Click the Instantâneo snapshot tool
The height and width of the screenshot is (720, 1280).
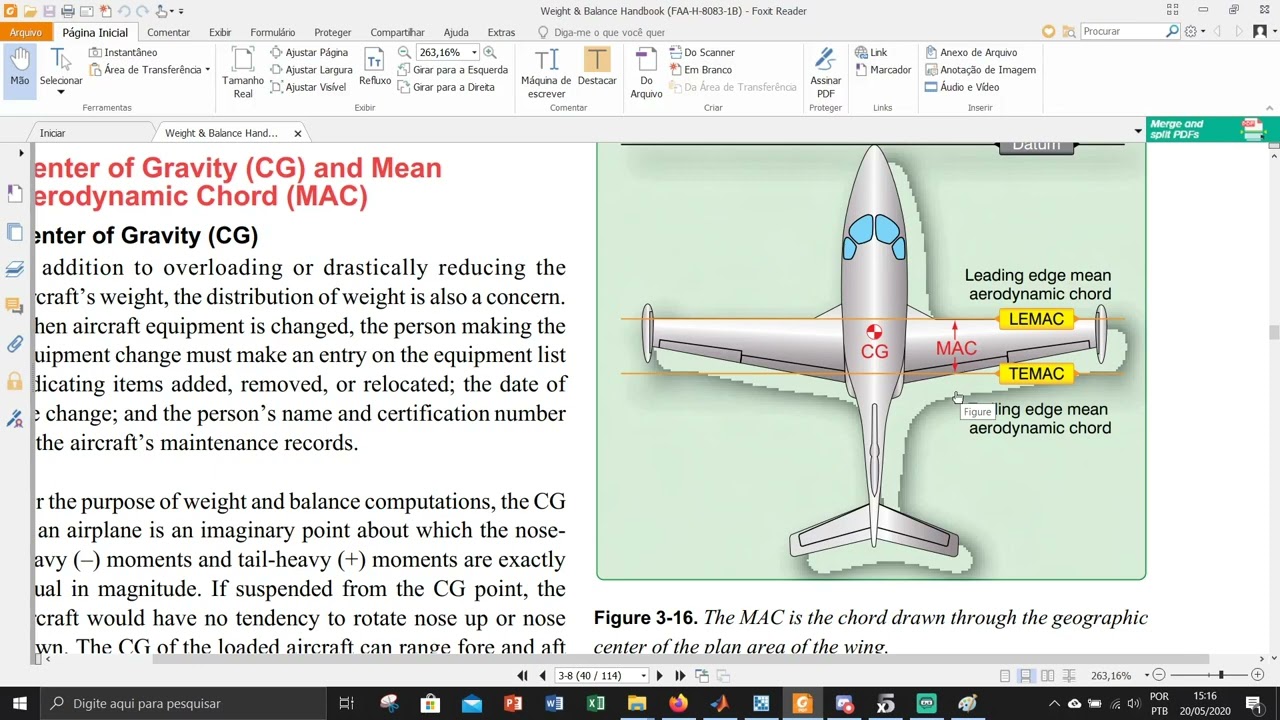123,52
